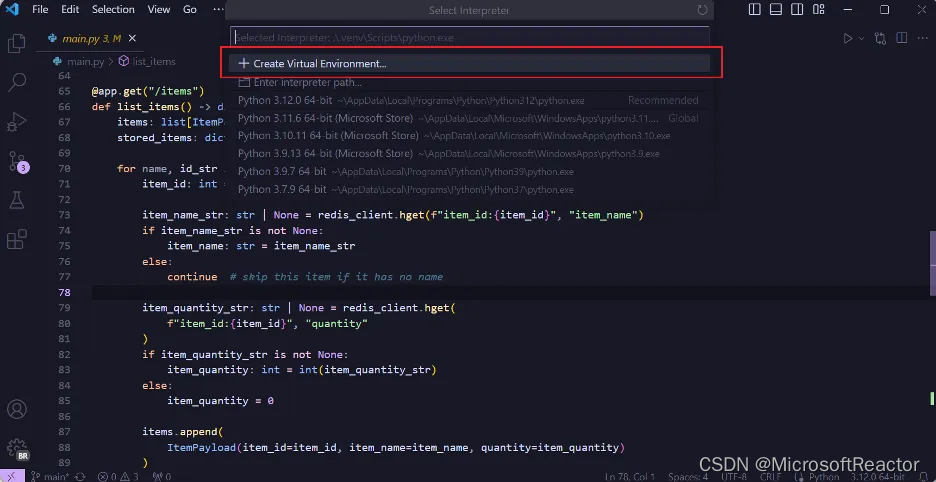Choose Enter interpreter path option
The height and width of the screenshot is (482, 936).
470,82
